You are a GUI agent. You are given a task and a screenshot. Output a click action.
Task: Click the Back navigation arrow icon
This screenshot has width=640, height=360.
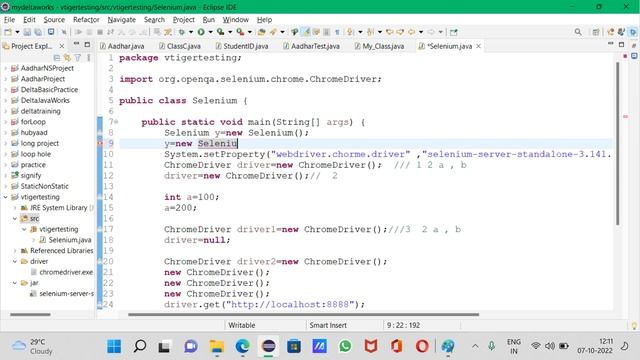pyautogui.click(x=411, y=32)
